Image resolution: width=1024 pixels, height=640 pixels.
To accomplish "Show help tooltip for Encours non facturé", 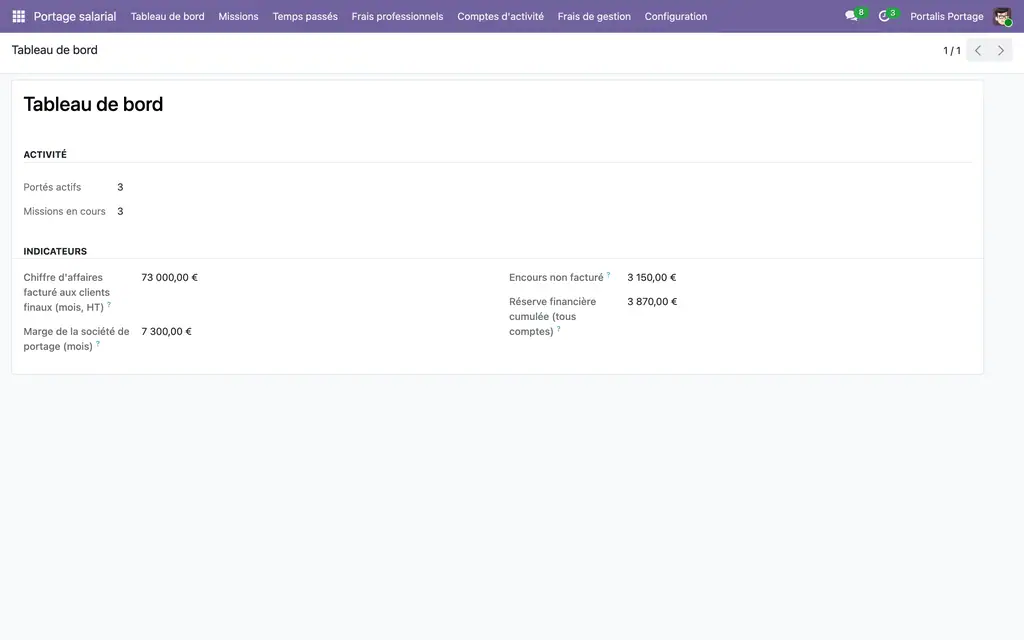I will click(x=609, y=275).
